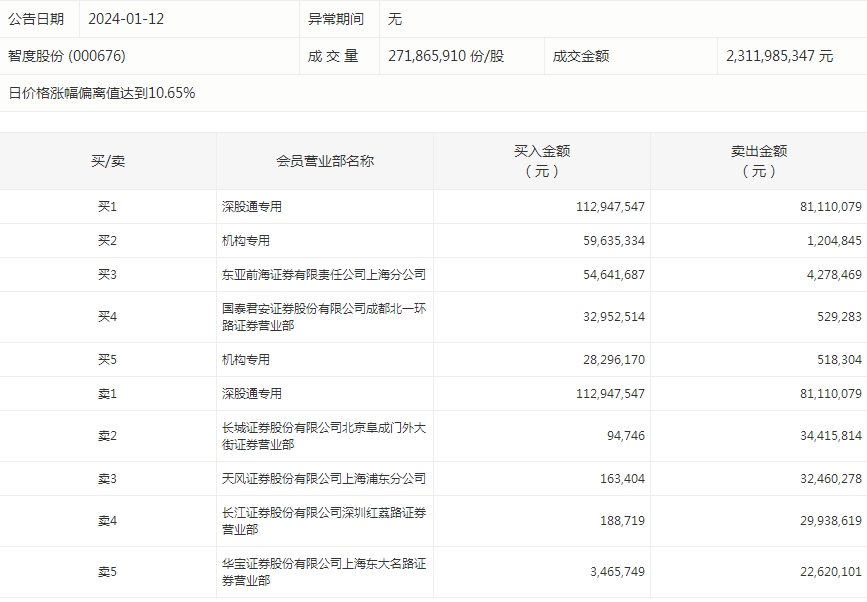Click buy amount 188,719

click(623, 521)
